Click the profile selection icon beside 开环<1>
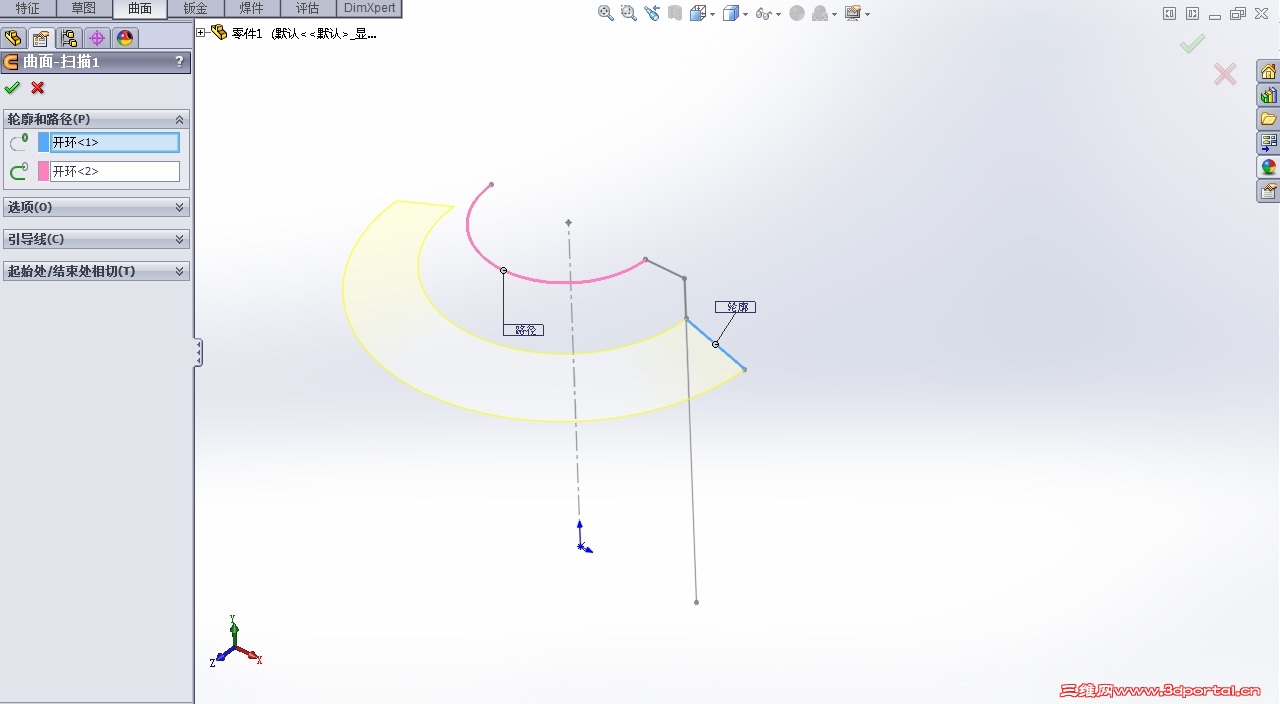The height and width of the screenshot is (704, 1280). coord(18,142)
